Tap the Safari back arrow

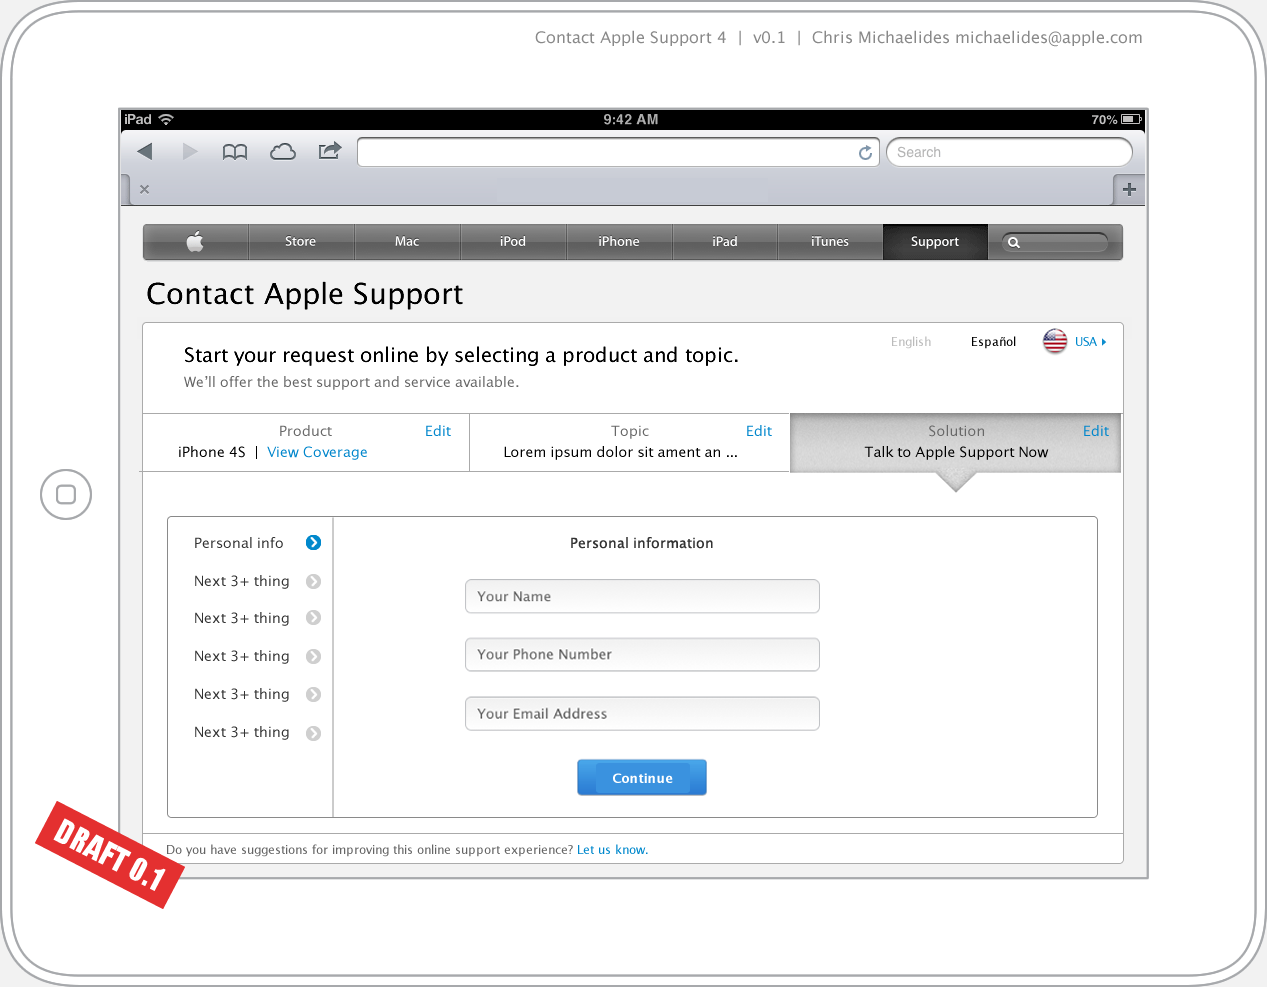pos(145,152)
